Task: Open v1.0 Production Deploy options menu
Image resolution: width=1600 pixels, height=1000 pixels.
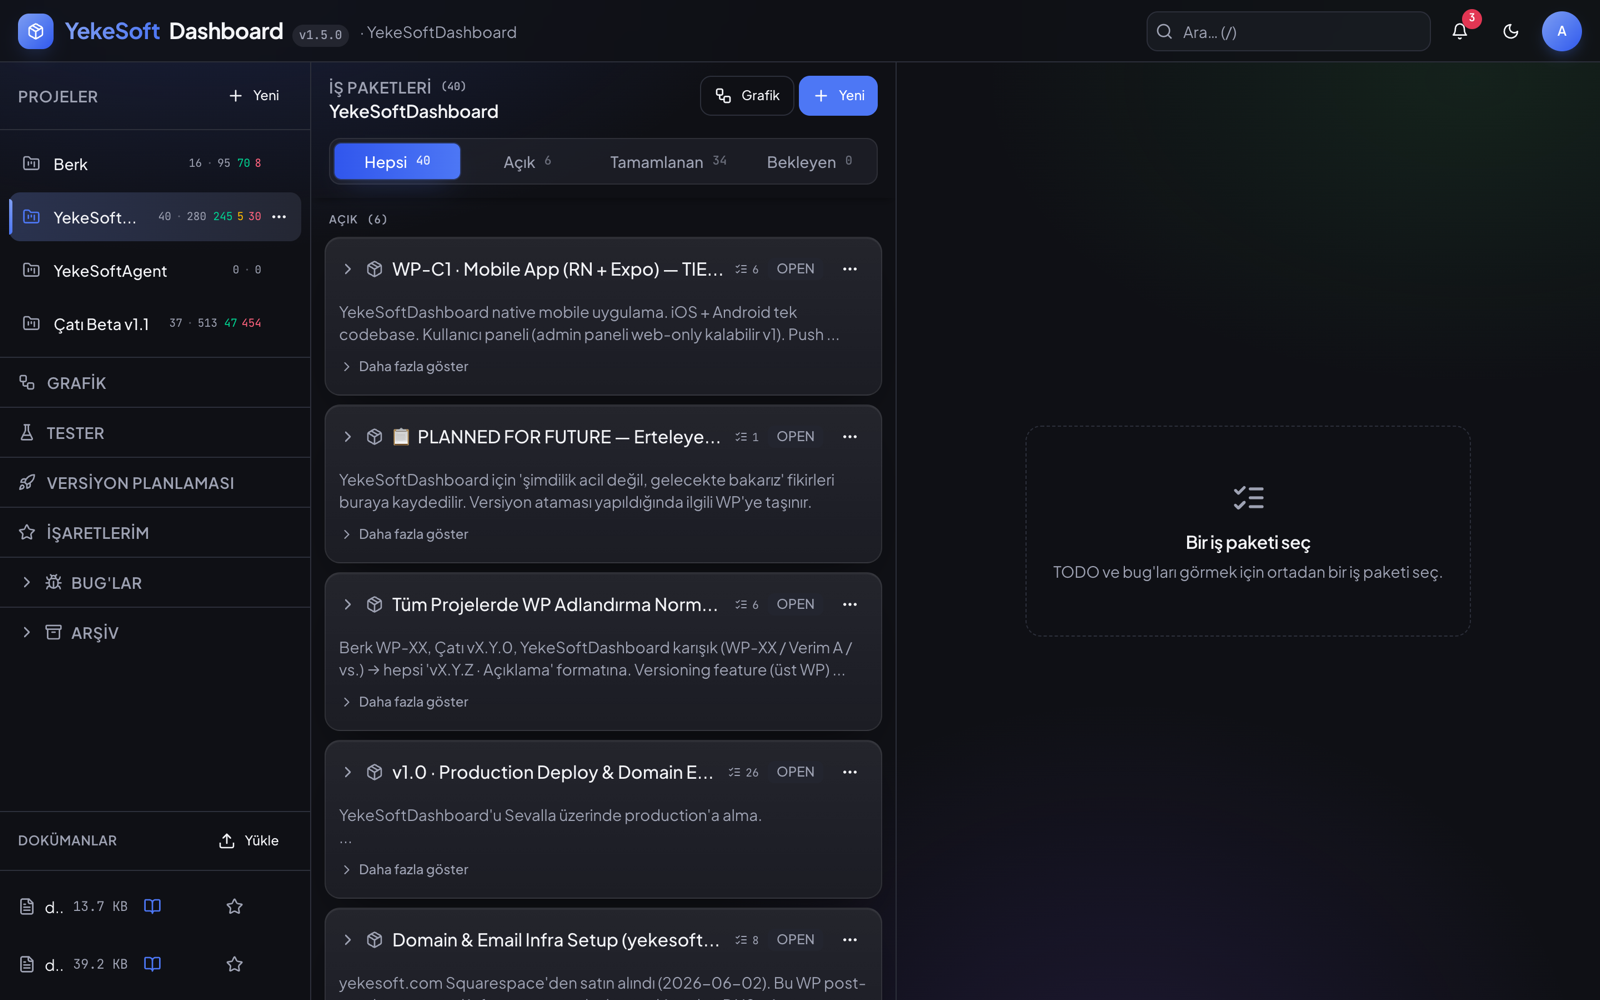Action: tap(850, 772)
